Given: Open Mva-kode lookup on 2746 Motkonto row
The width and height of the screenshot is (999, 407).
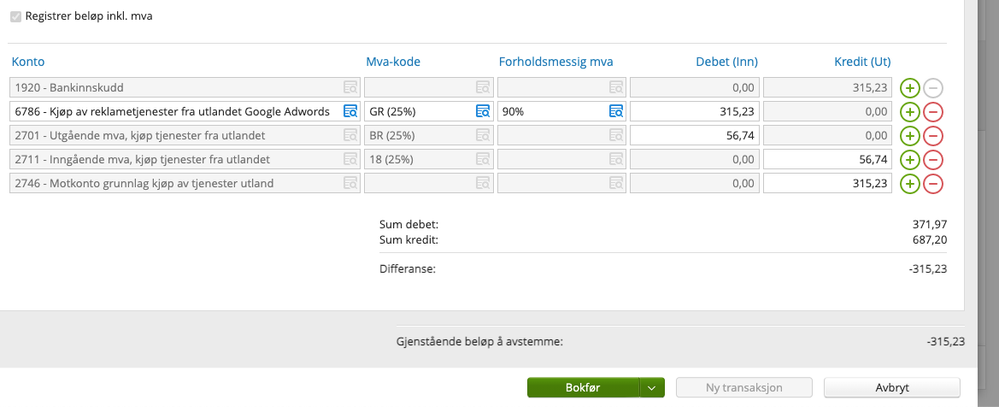Looking at the screenshot, I should pos(483,183).
